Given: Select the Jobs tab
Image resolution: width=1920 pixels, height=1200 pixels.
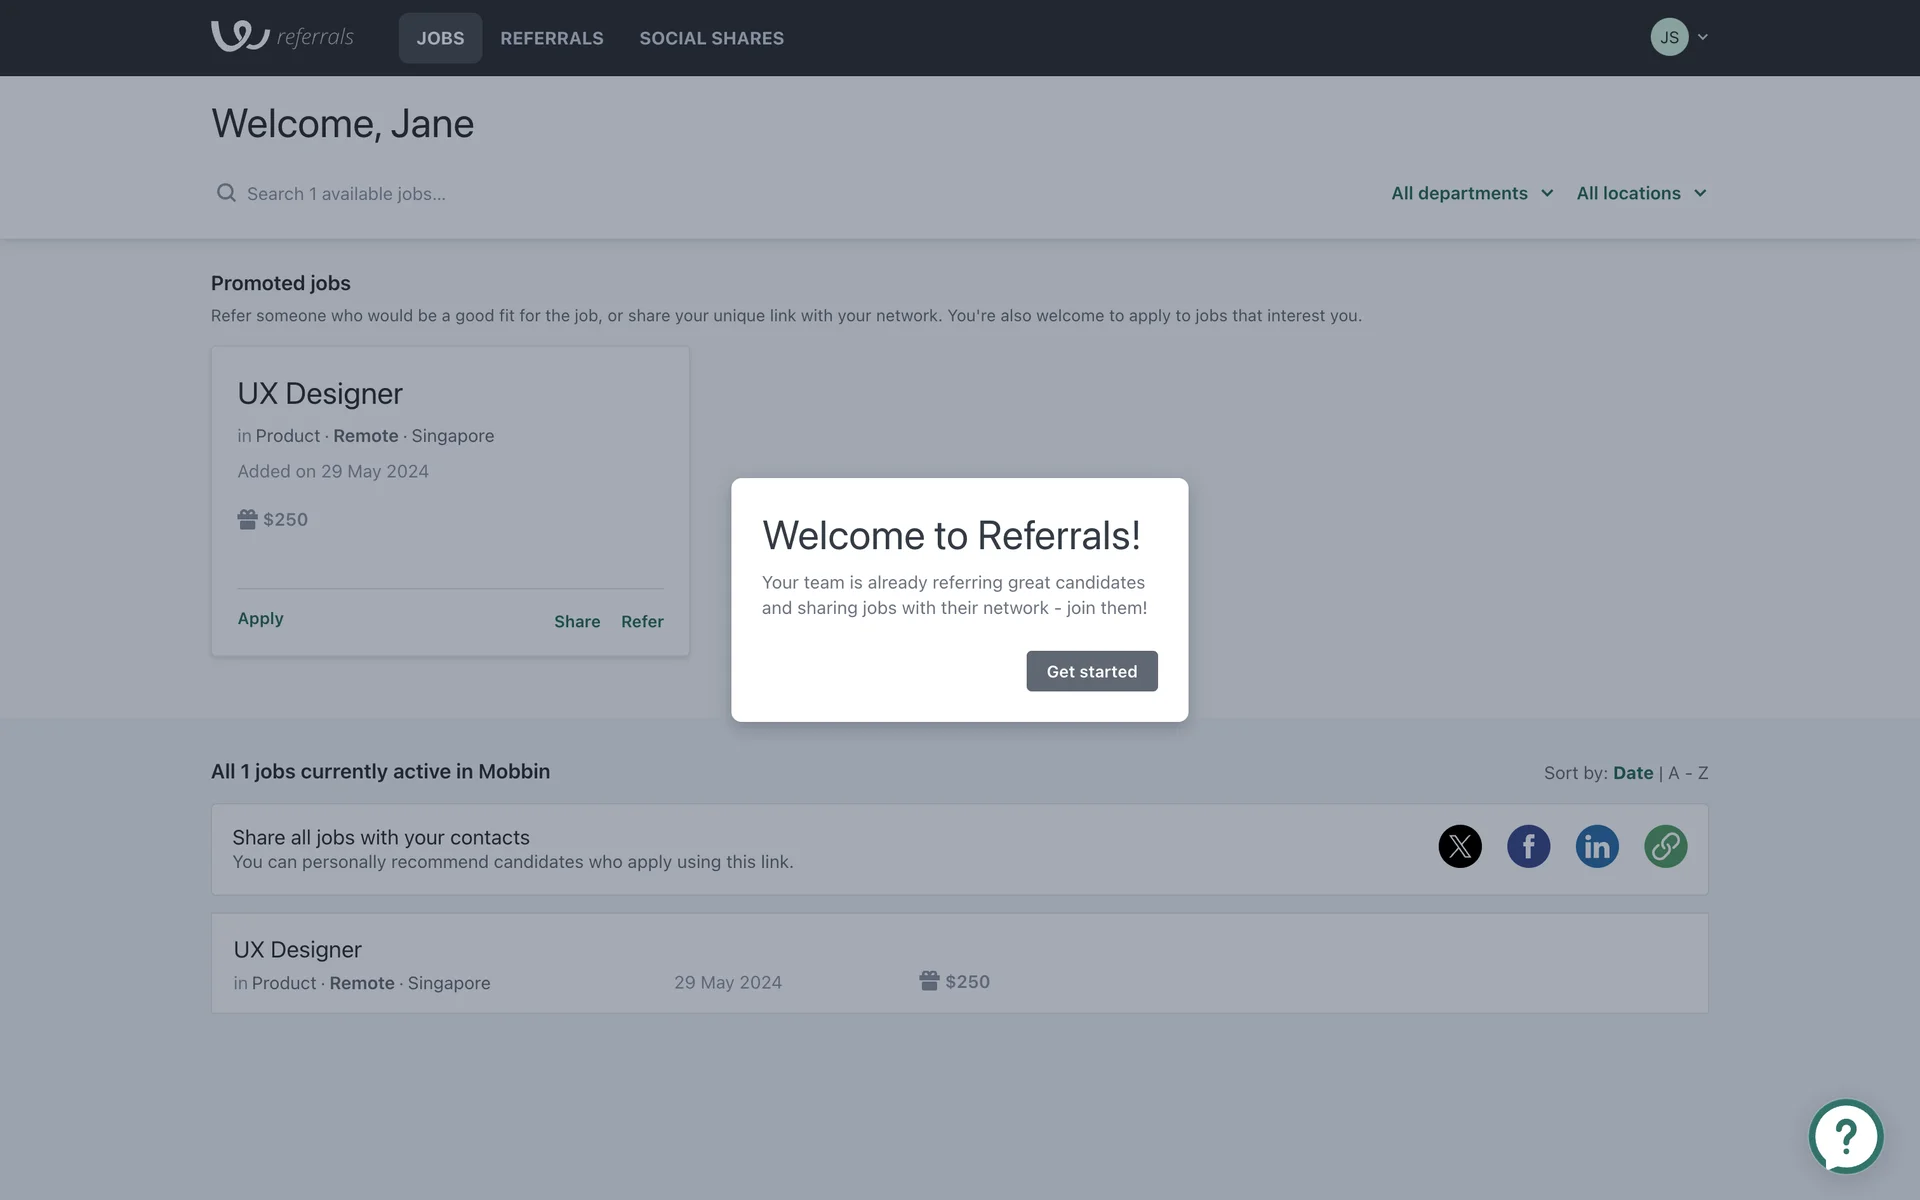Looking at the screenshot, I should tap(440, 38).
